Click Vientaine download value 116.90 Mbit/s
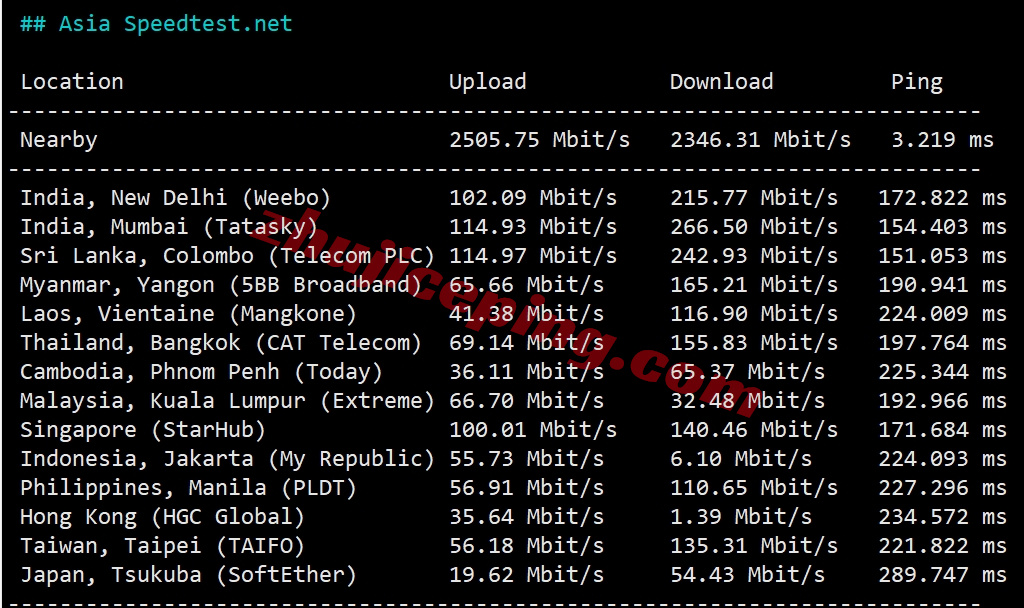The height and width of the screenshot is (608, 1024). click(x=754, y=313)
